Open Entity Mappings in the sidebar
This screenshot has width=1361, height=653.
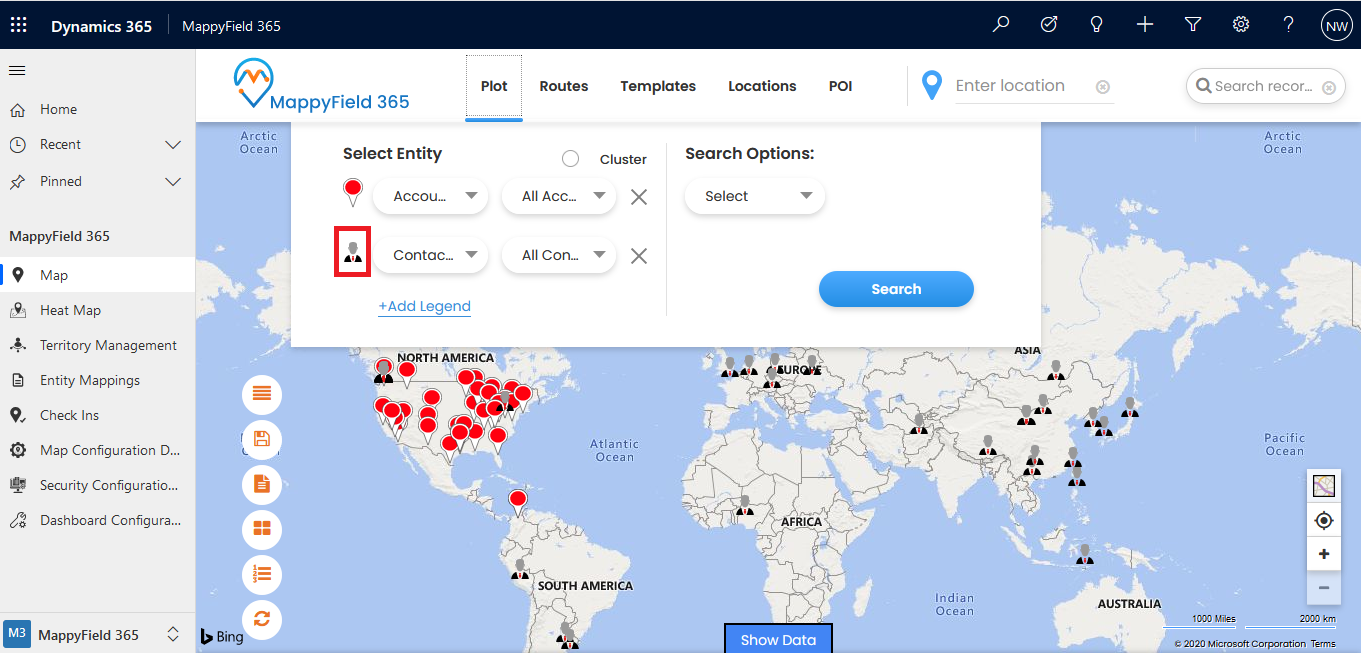pyautogui.click(x=97, y=380)
